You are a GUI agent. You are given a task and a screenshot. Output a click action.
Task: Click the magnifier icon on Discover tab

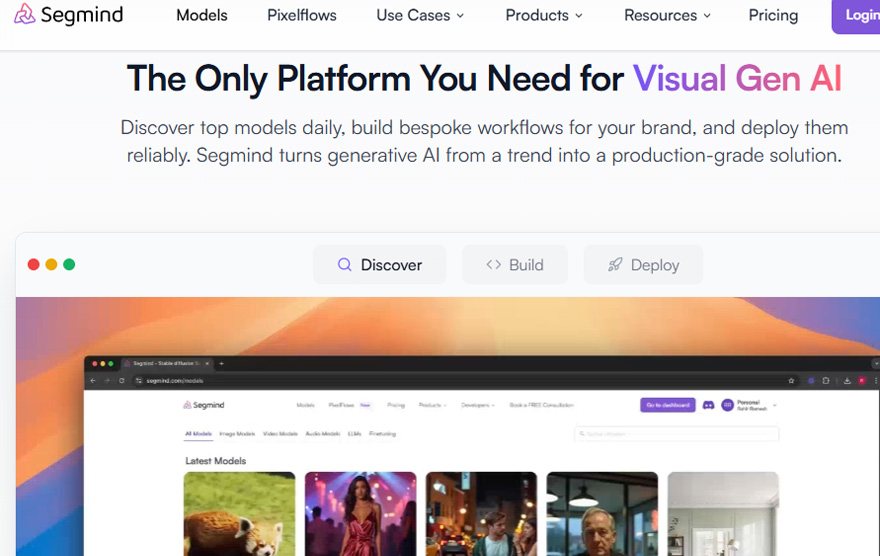tap(344, 264)
